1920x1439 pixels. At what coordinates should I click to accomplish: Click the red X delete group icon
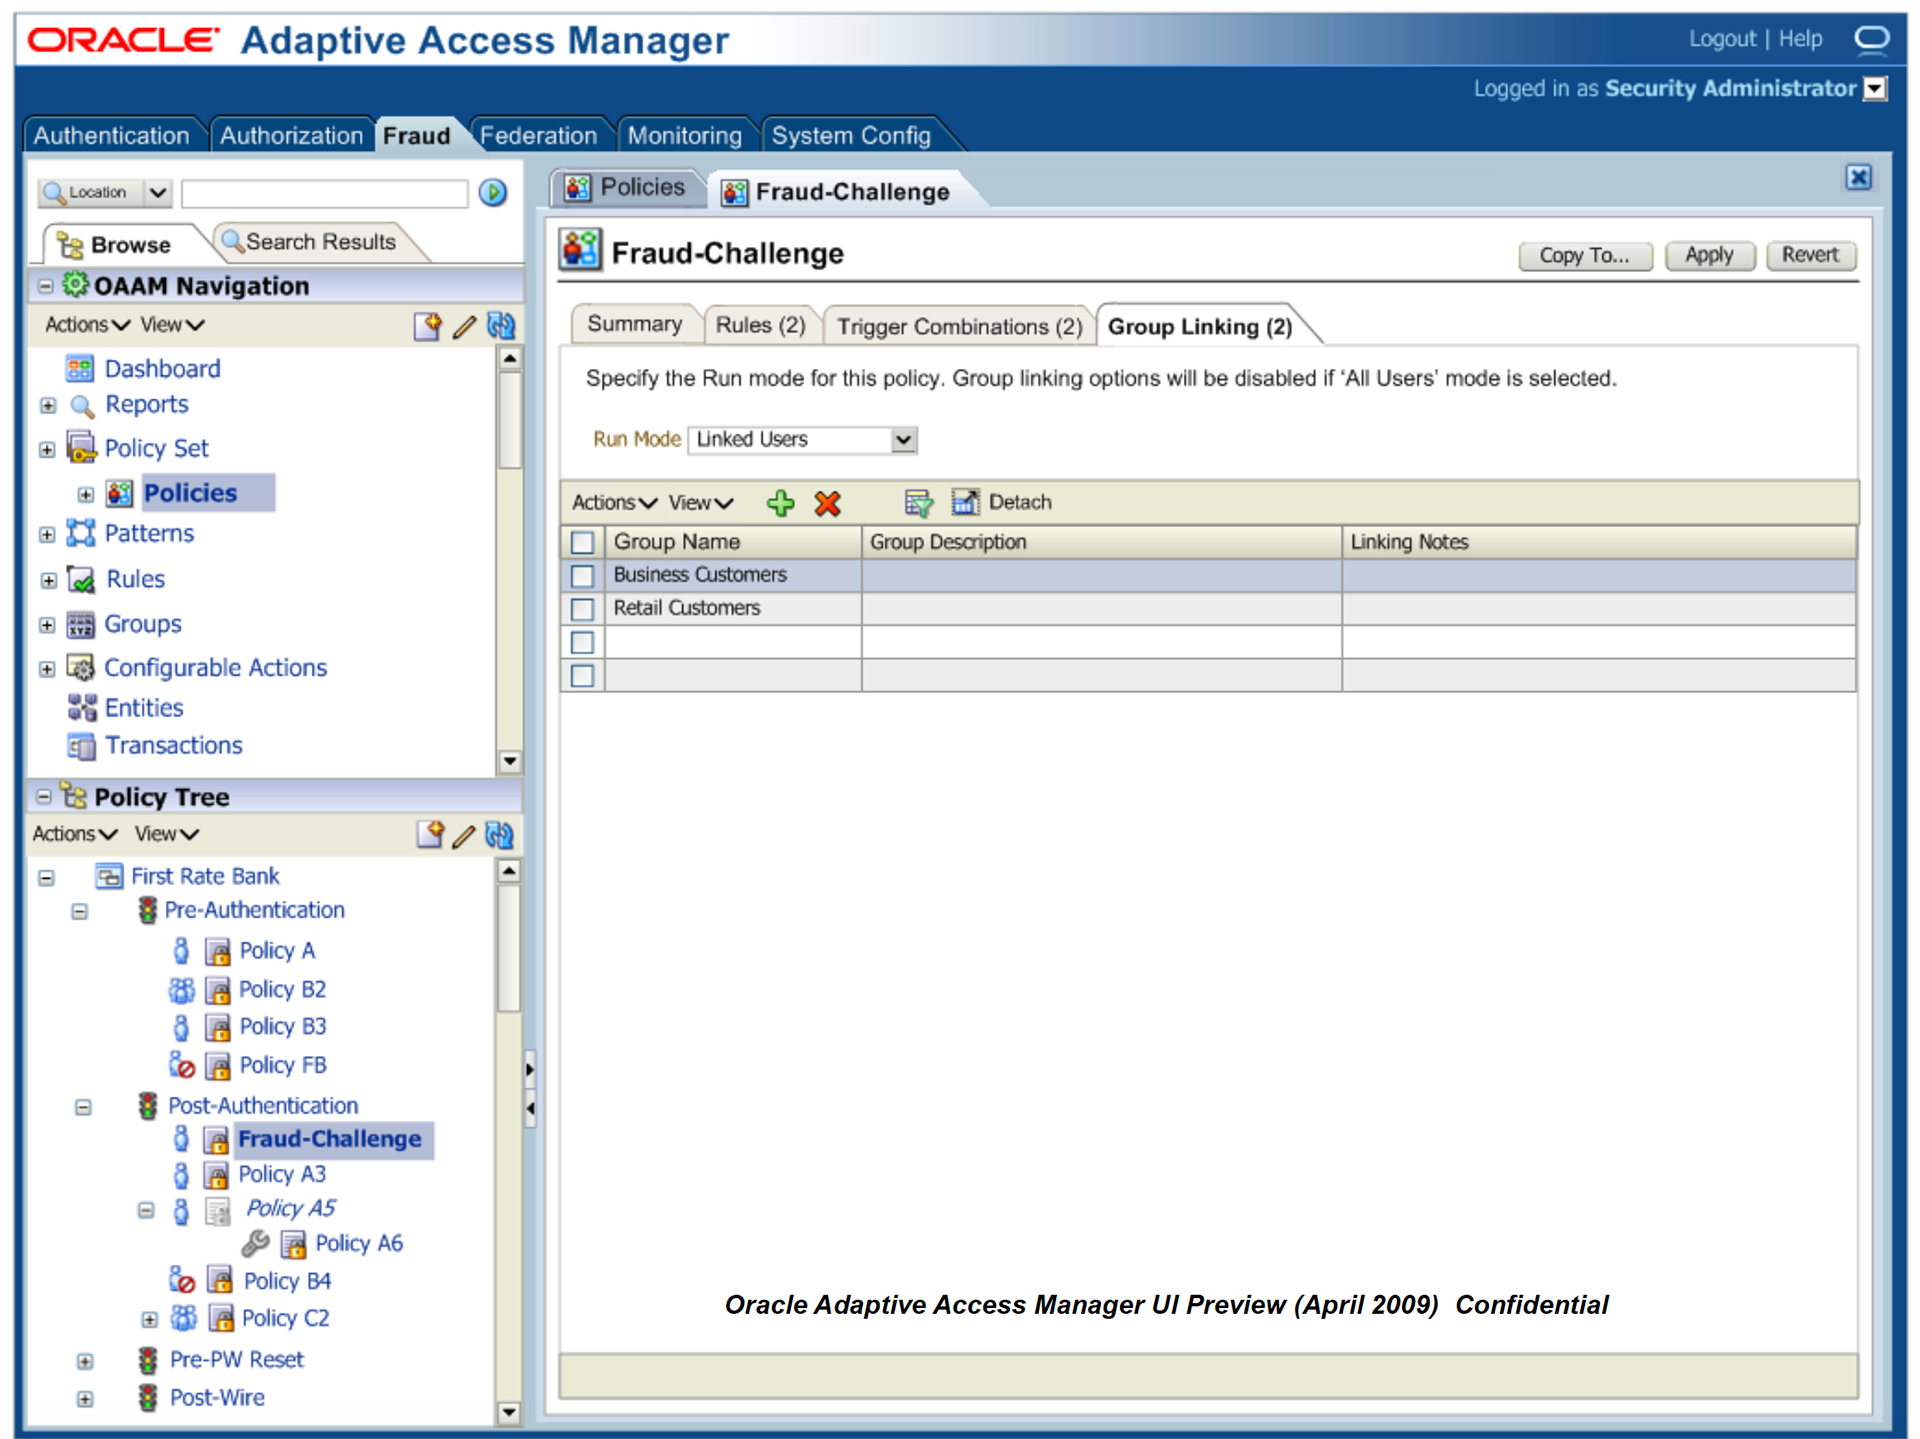click(x=827, y=503)
